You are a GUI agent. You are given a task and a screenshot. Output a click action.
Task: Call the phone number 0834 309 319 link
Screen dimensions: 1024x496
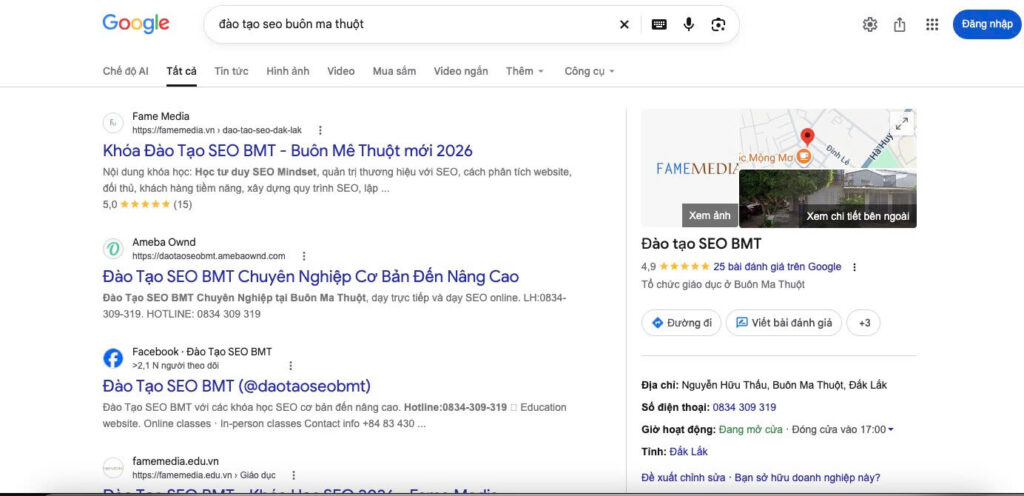pyautogui.click(x=744, y=407)
